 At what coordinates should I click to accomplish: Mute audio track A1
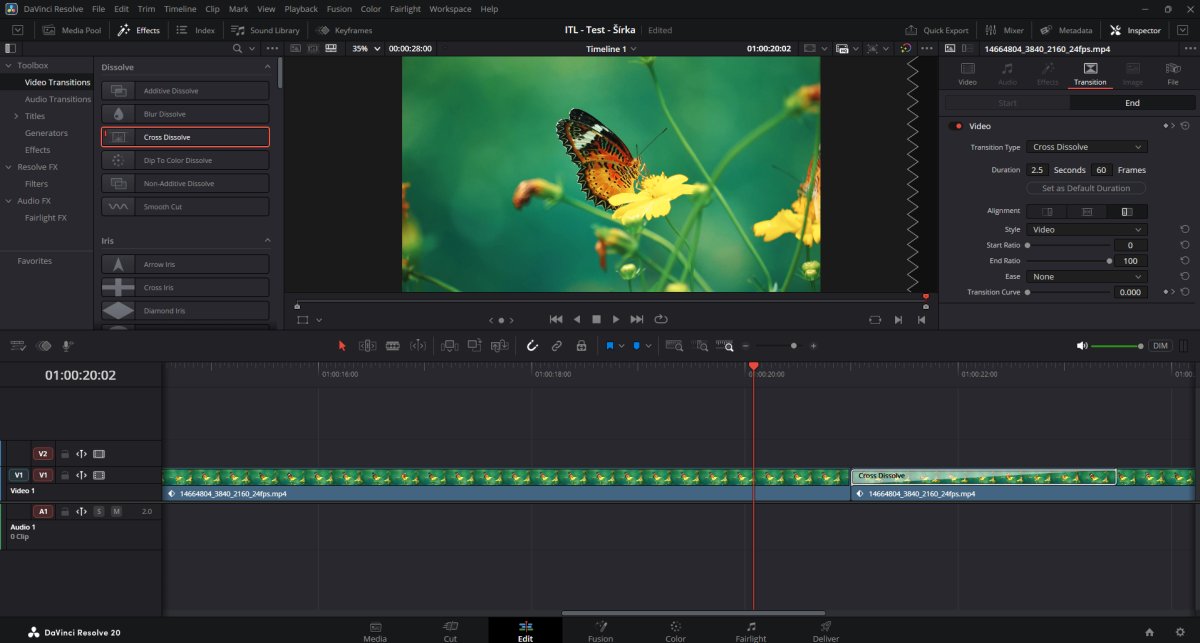(x=116, y=511)
